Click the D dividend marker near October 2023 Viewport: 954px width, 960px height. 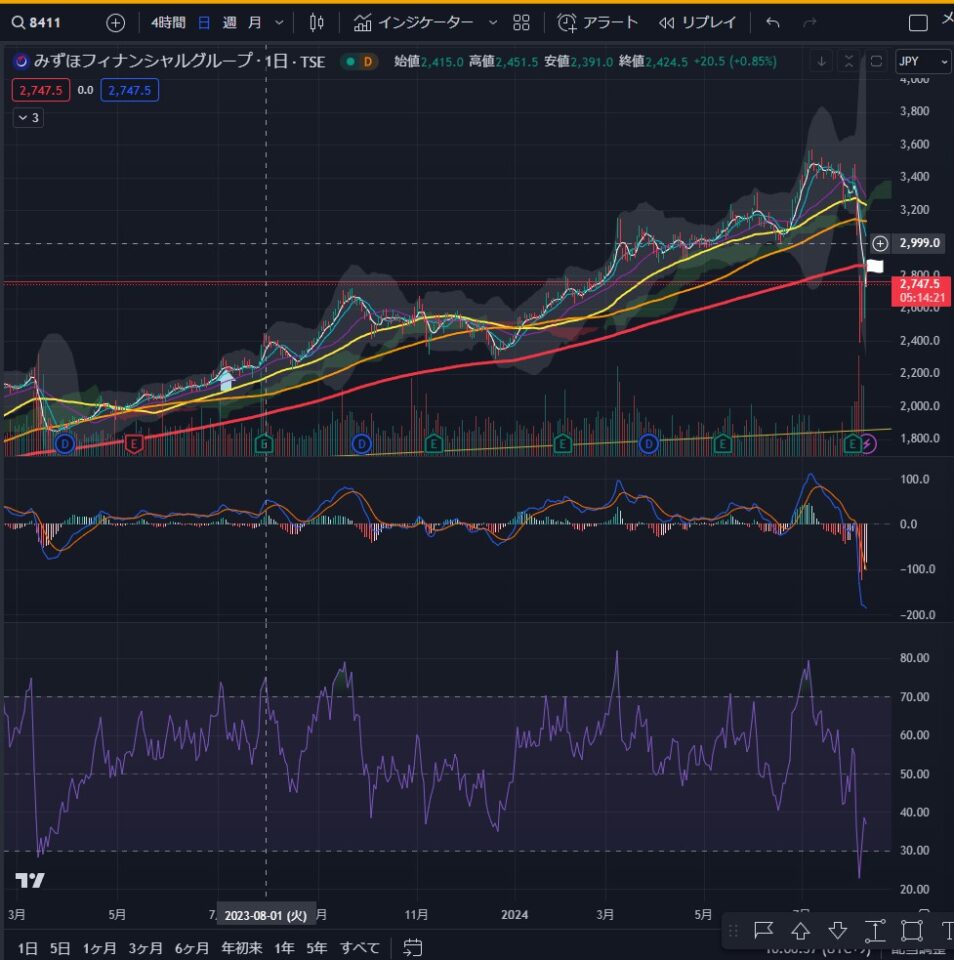tap(362, 443)
